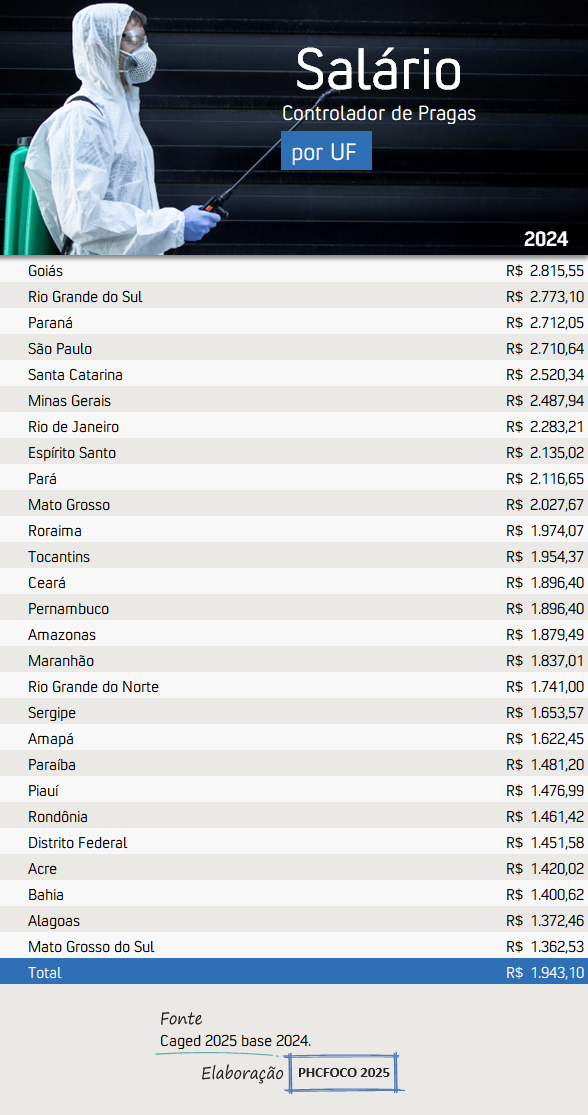Click the Rio Grande do Norte row
Screen dimensions: 588x1115
(294, 687)
